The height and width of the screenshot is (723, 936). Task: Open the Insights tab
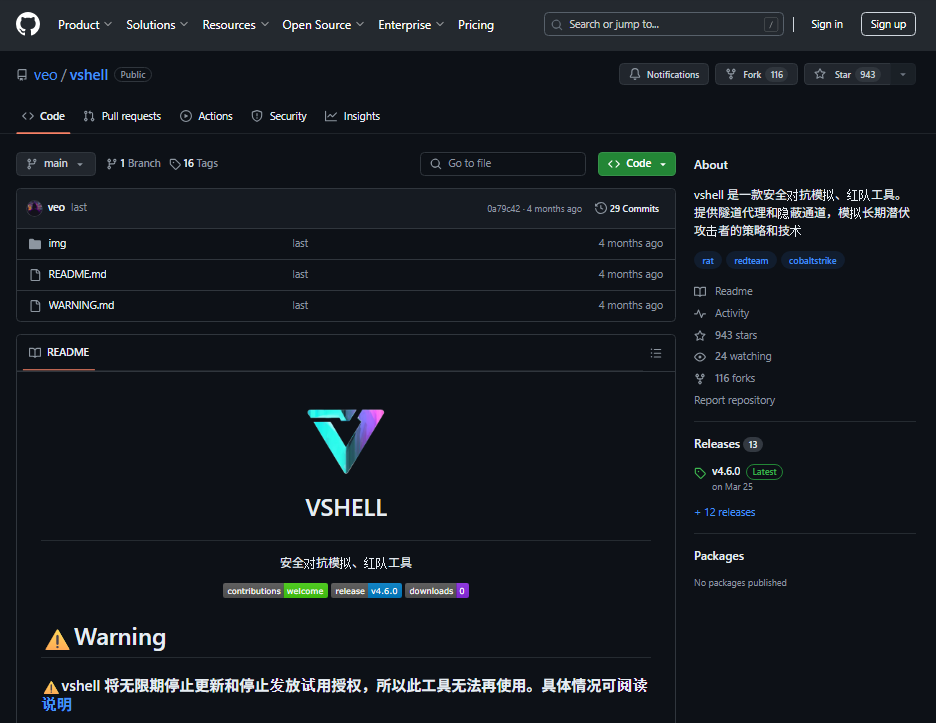(x=352, y=116)
